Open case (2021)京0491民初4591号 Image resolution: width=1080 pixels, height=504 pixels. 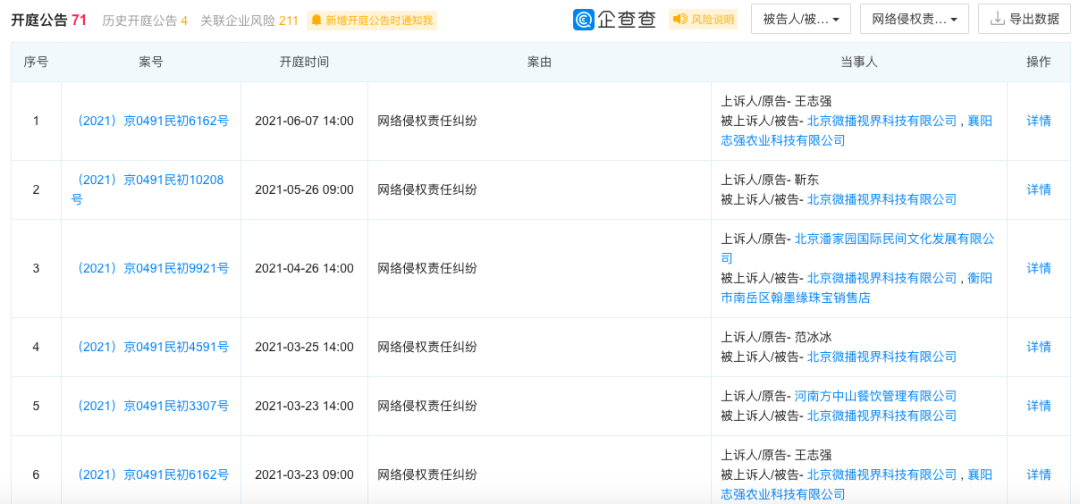153,347
